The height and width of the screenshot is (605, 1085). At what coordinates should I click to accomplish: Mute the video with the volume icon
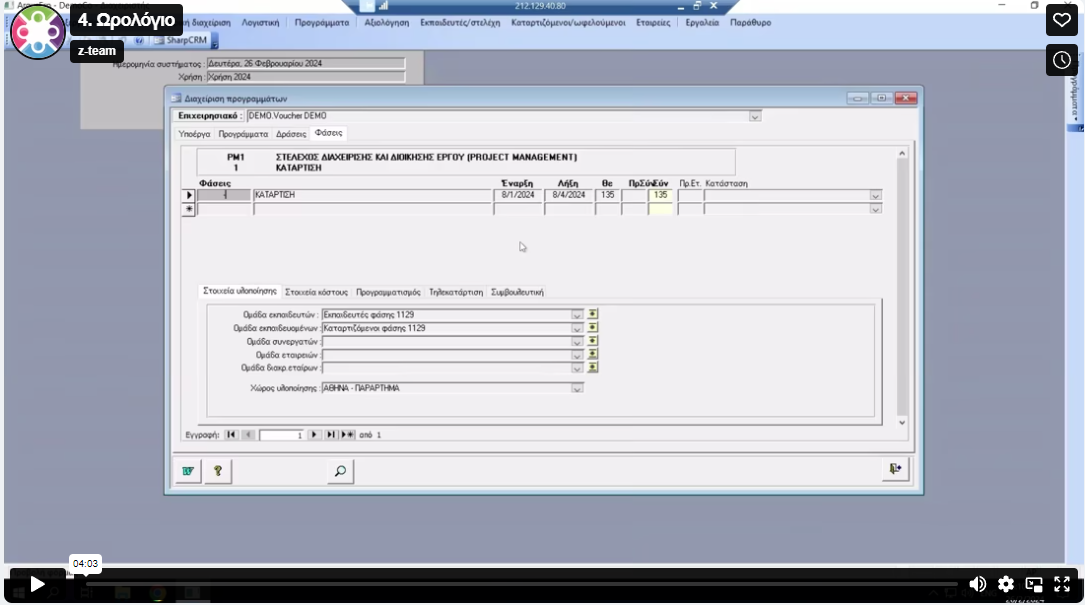(x=978, y=584)
